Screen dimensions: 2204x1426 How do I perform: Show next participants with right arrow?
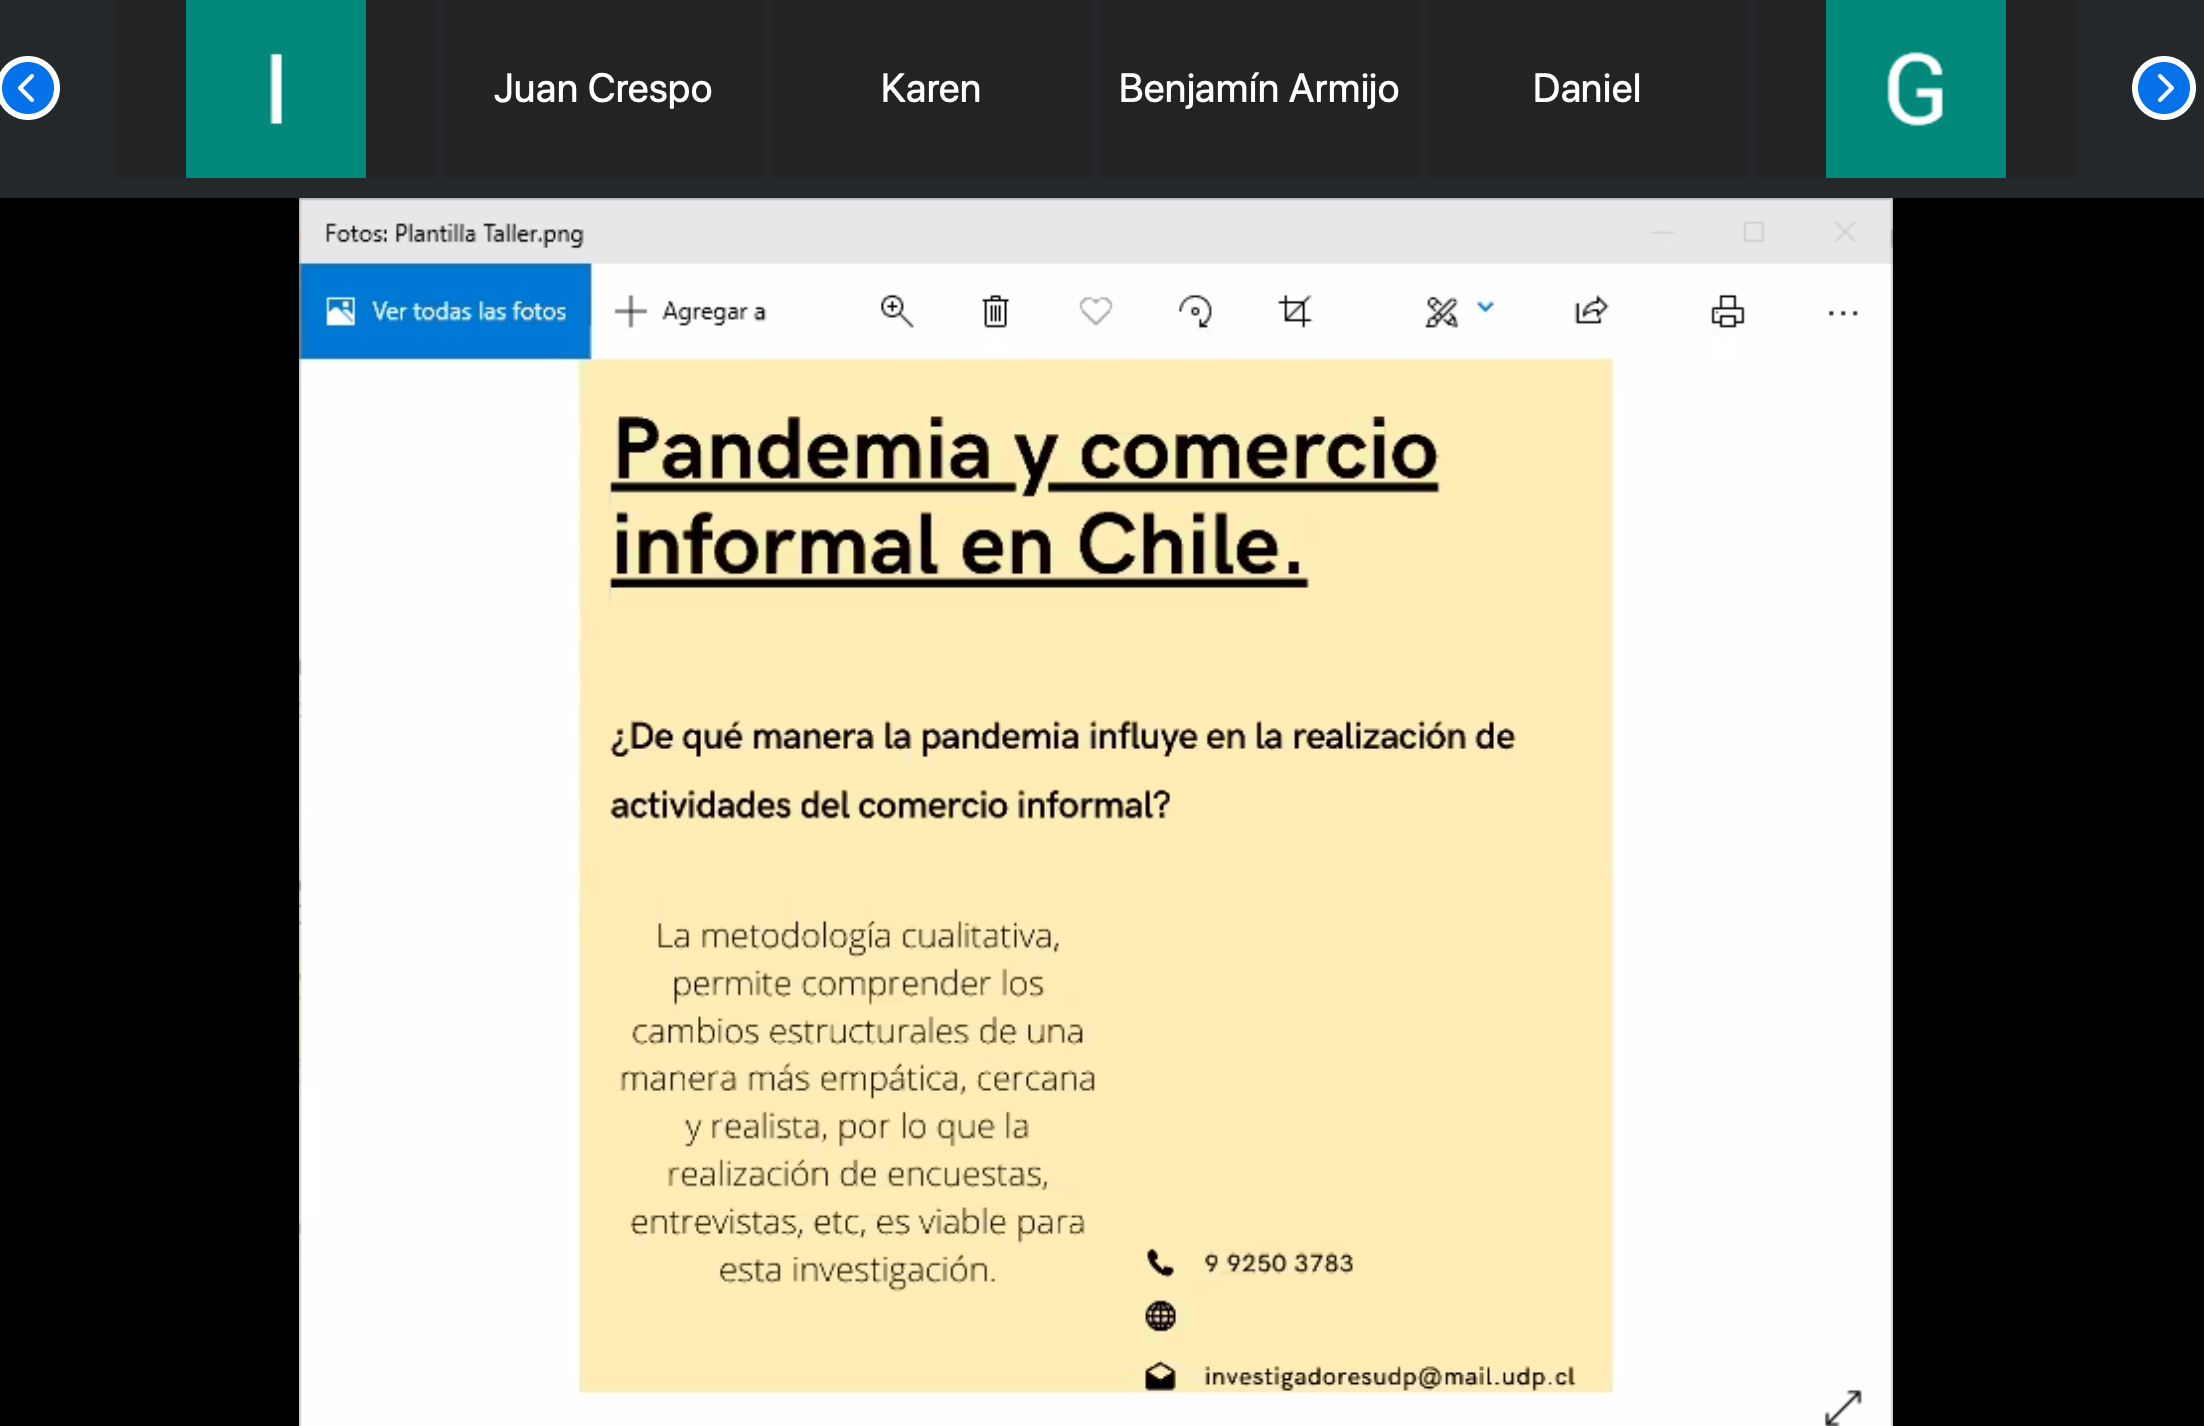point(2162,88)
